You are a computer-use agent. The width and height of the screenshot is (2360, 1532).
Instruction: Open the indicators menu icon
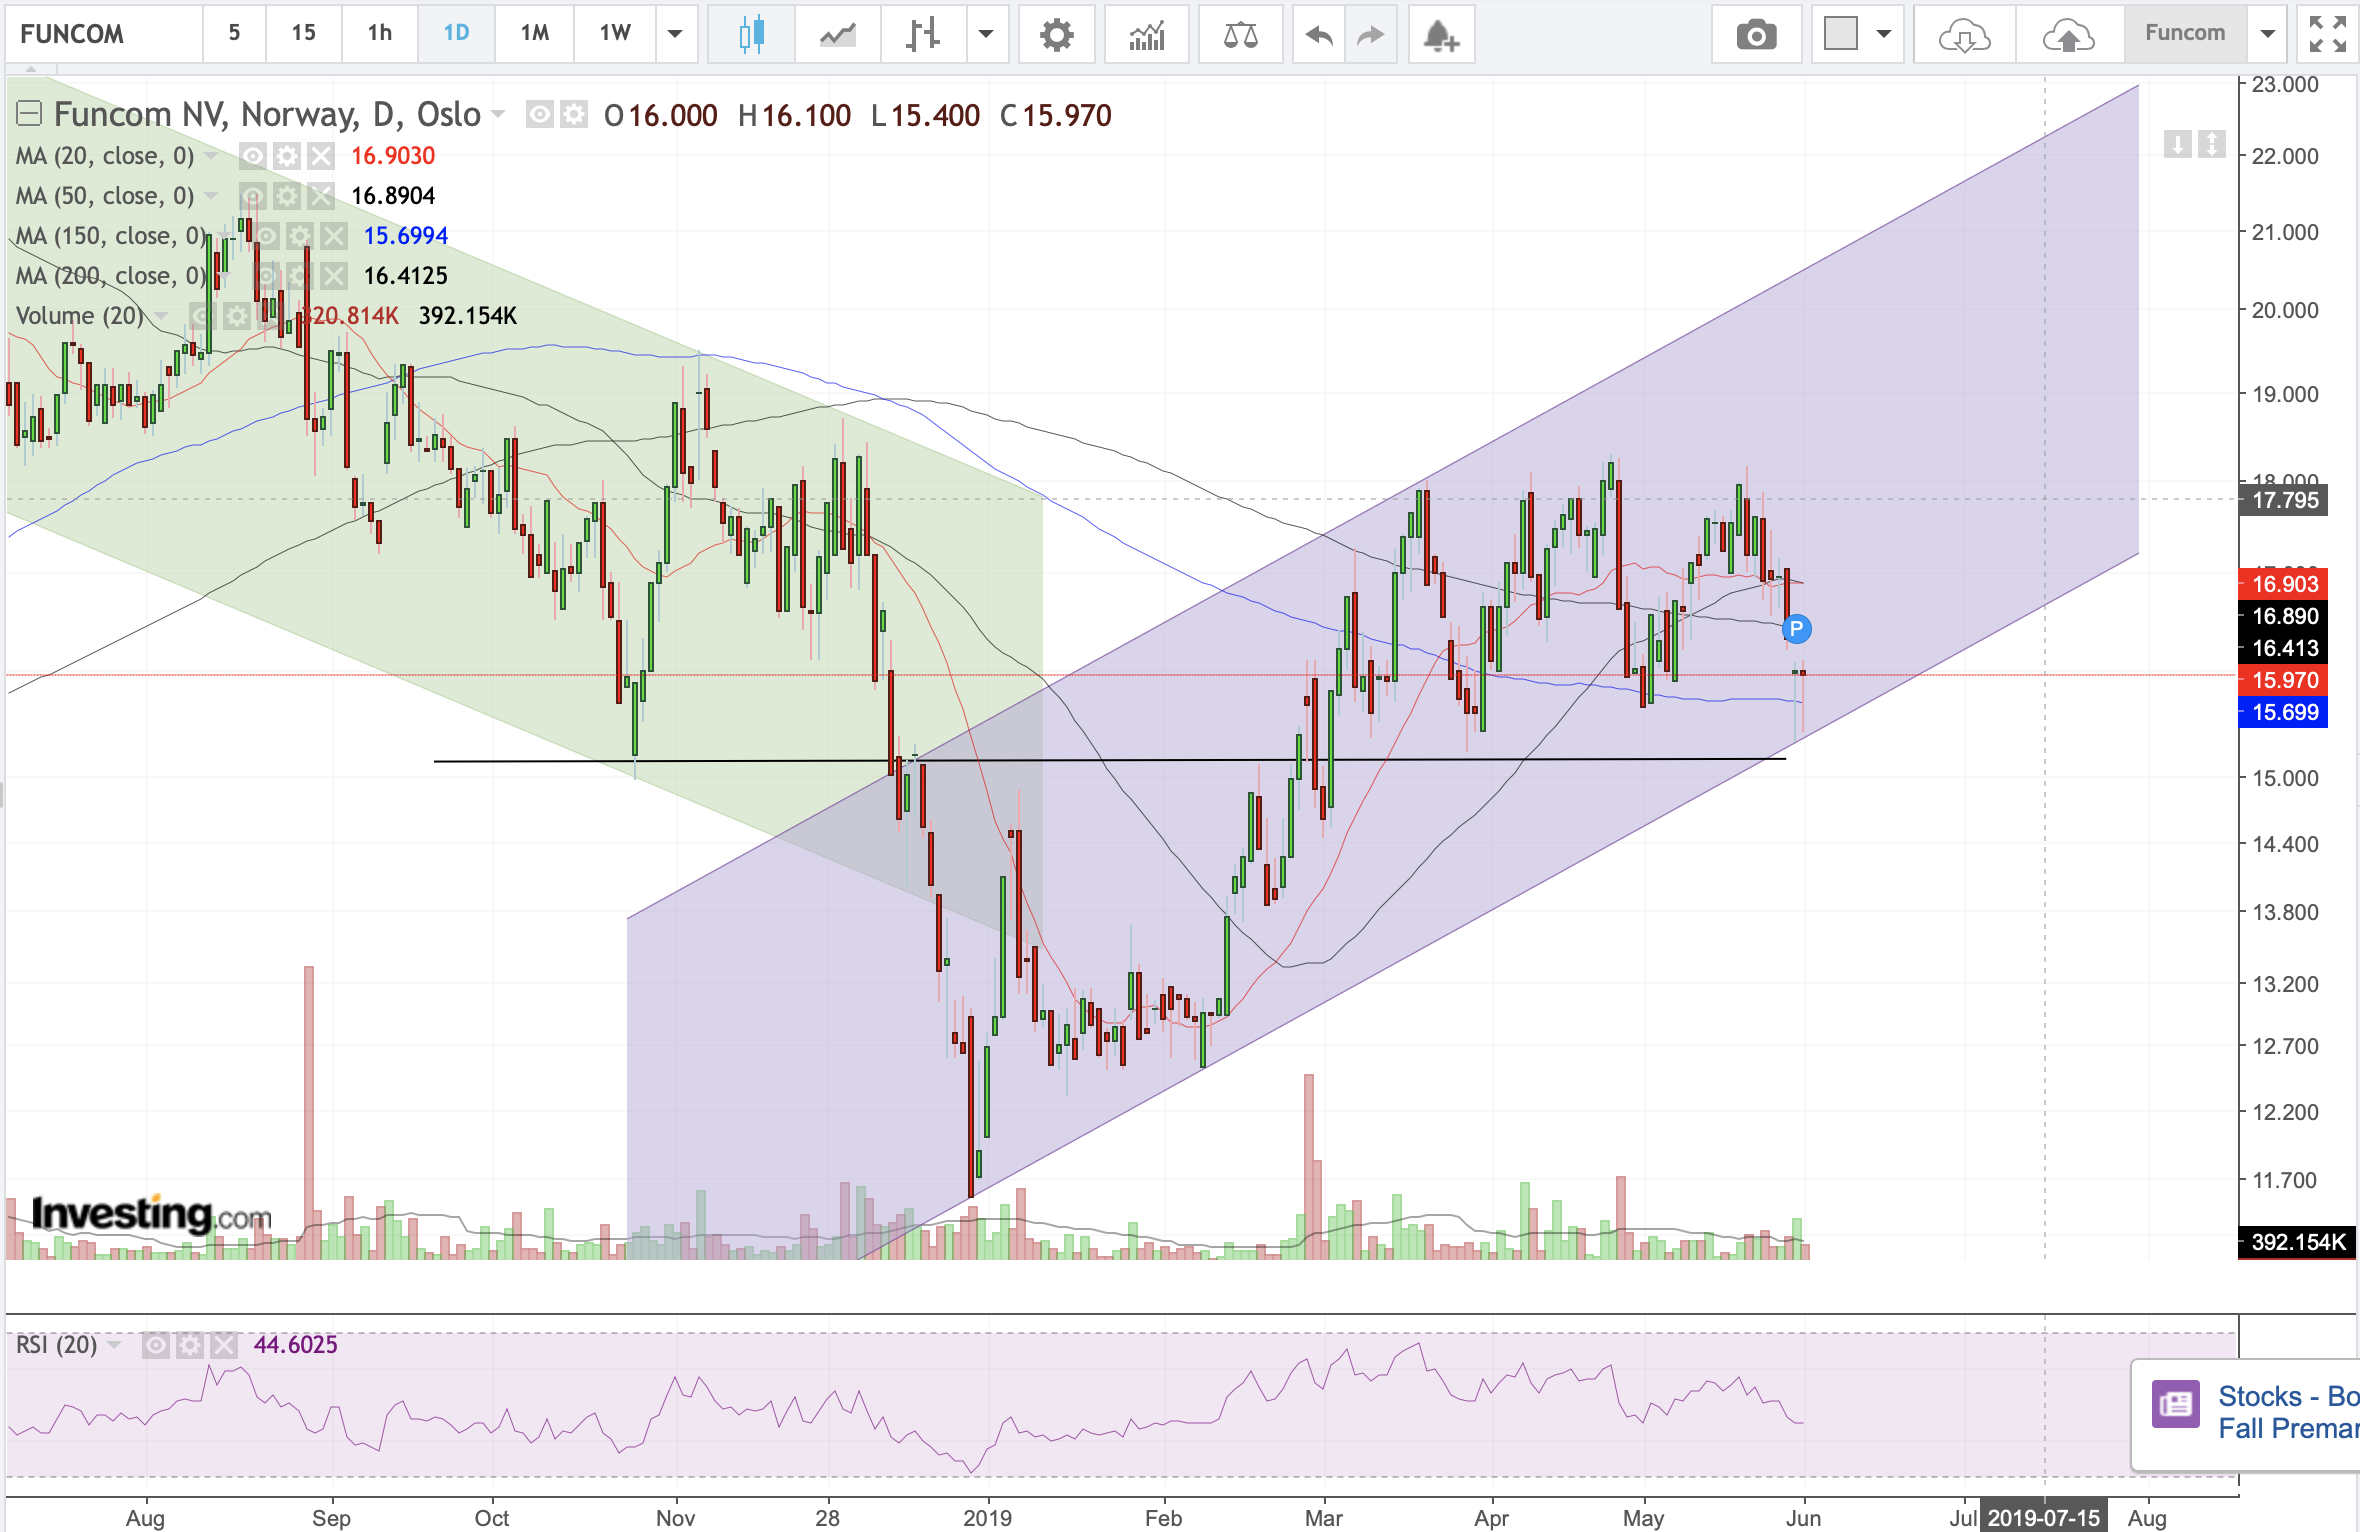1147,35
